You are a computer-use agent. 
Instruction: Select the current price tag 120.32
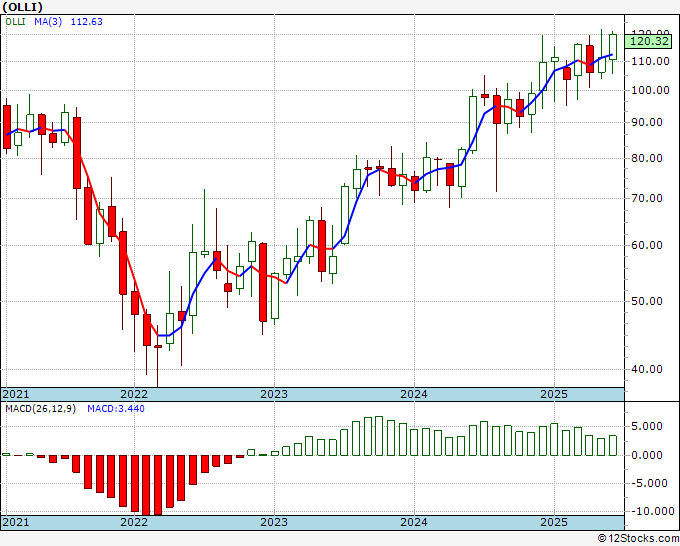click(x=649, y=42)
